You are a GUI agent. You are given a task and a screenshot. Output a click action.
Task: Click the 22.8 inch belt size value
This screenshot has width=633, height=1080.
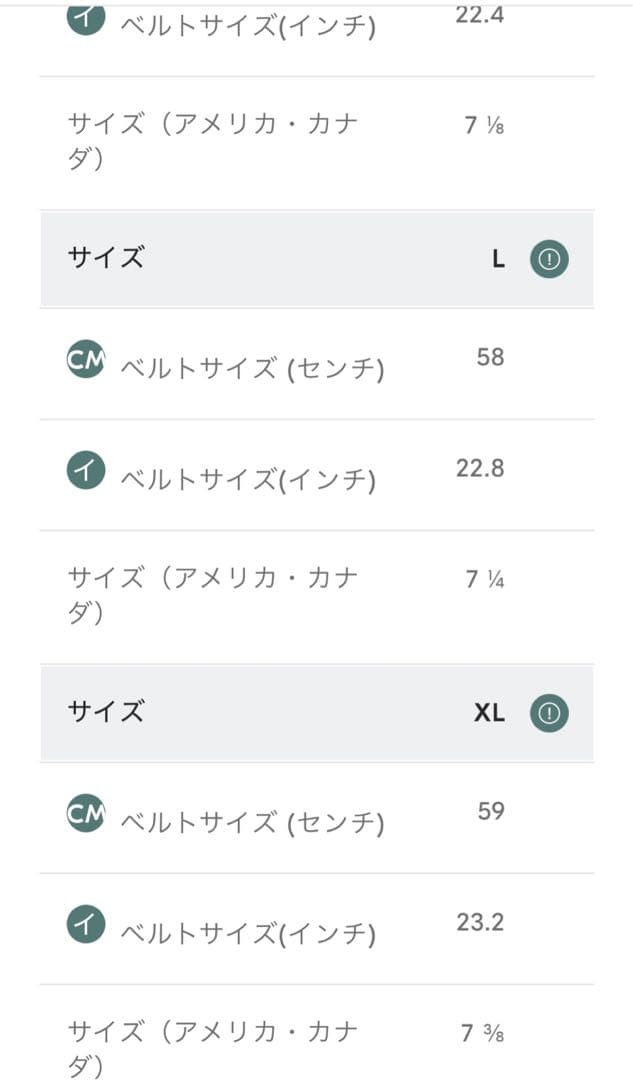click(480, 468)
